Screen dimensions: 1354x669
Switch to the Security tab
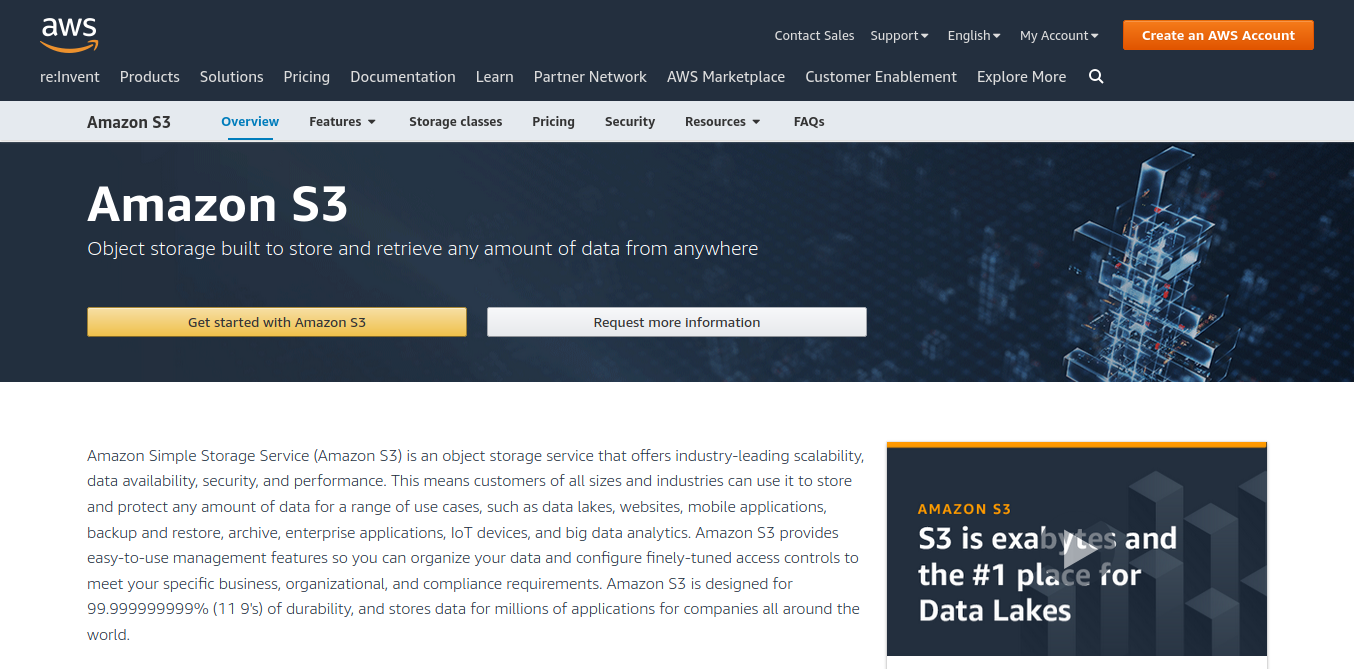pyautogui.click(x=630, y=121)
